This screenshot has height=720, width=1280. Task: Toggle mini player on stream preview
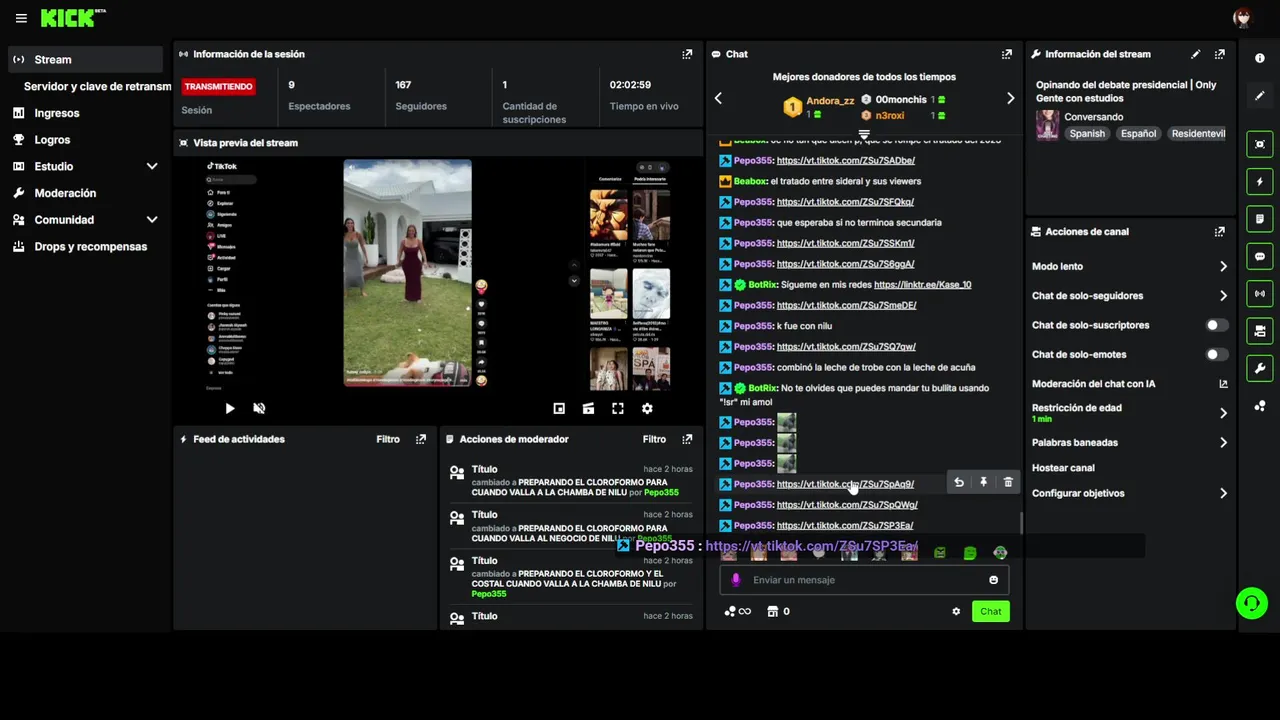[559, 408]
